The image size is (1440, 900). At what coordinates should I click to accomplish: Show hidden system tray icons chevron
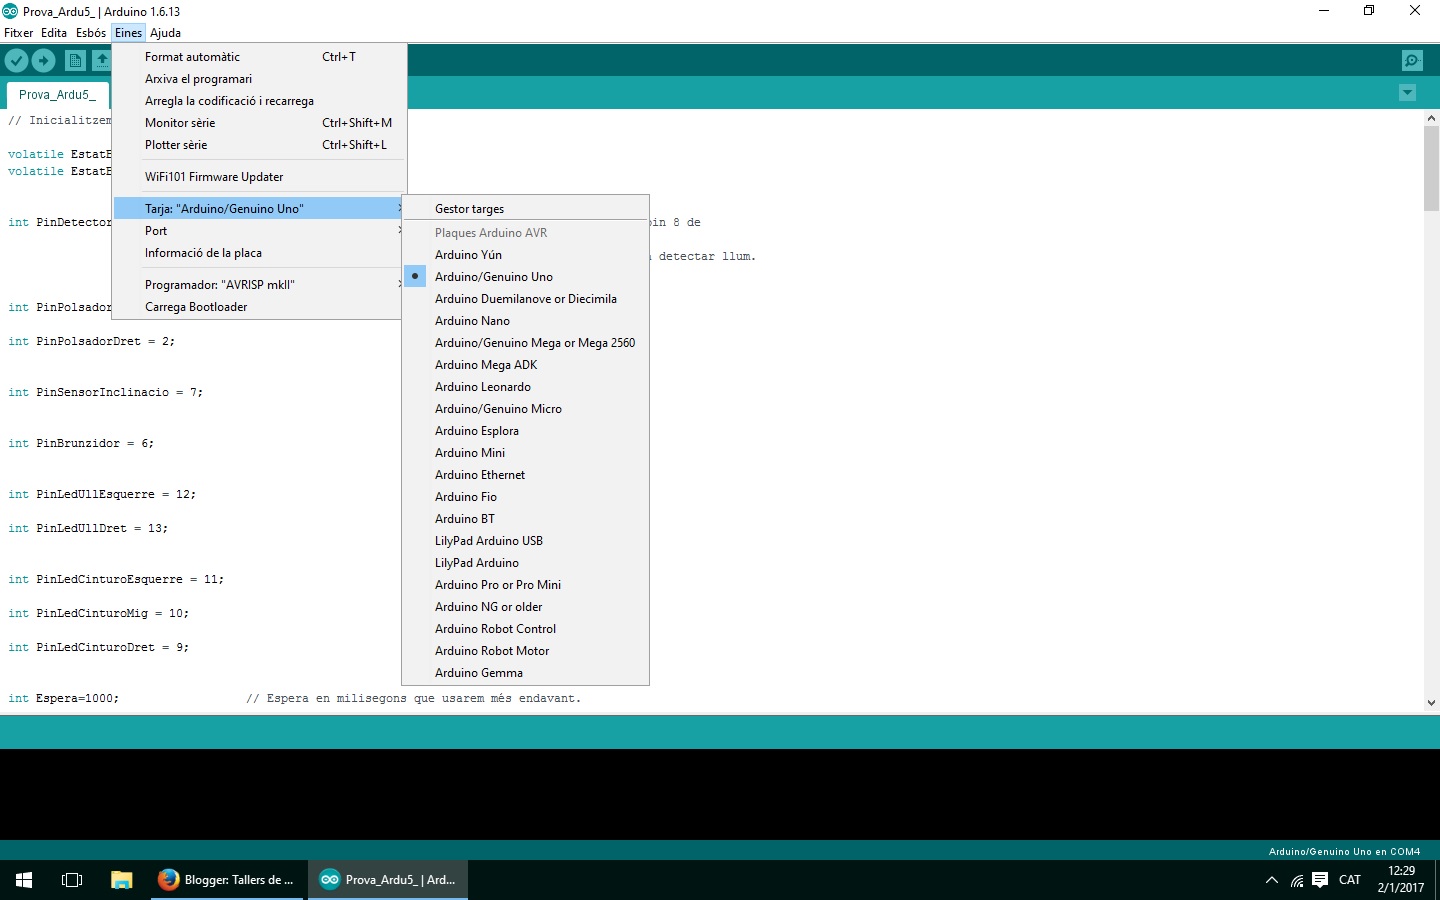[1271, 880]
